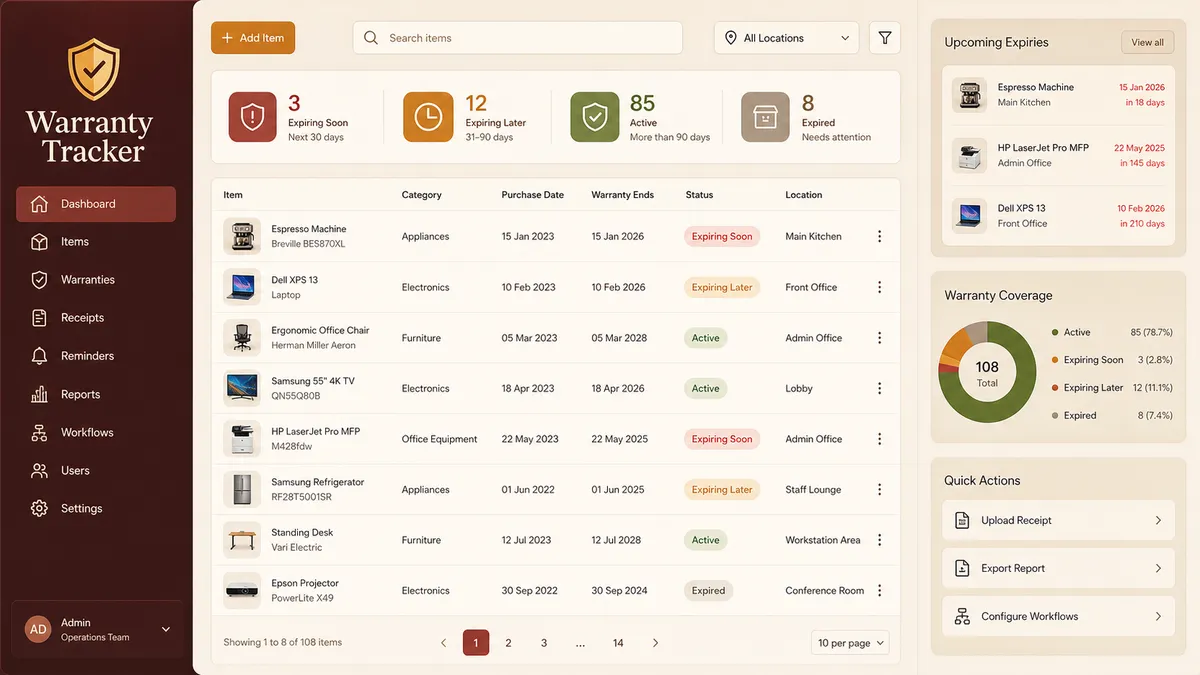Focus the Search items input field

click(x=517, y=38)
